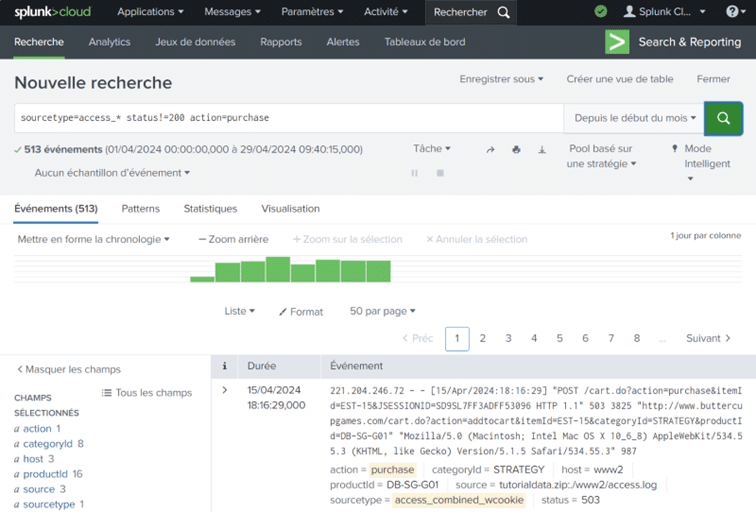The height and width of the screenshot is (512, 756).
Task: Click in the search query field
Action: pos(289,118)
